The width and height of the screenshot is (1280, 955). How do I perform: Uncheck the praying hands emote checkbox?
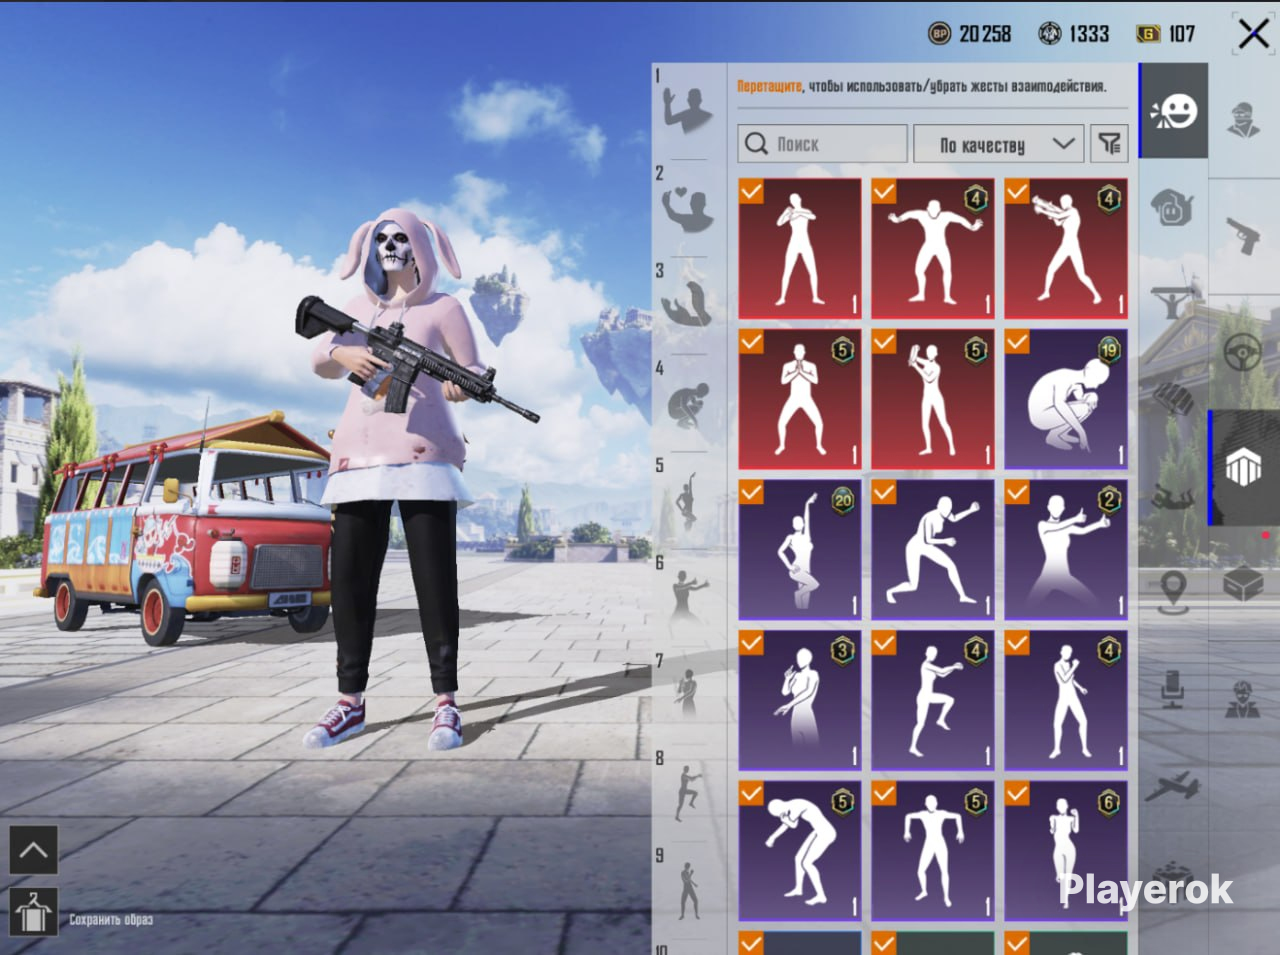[751, 342]
